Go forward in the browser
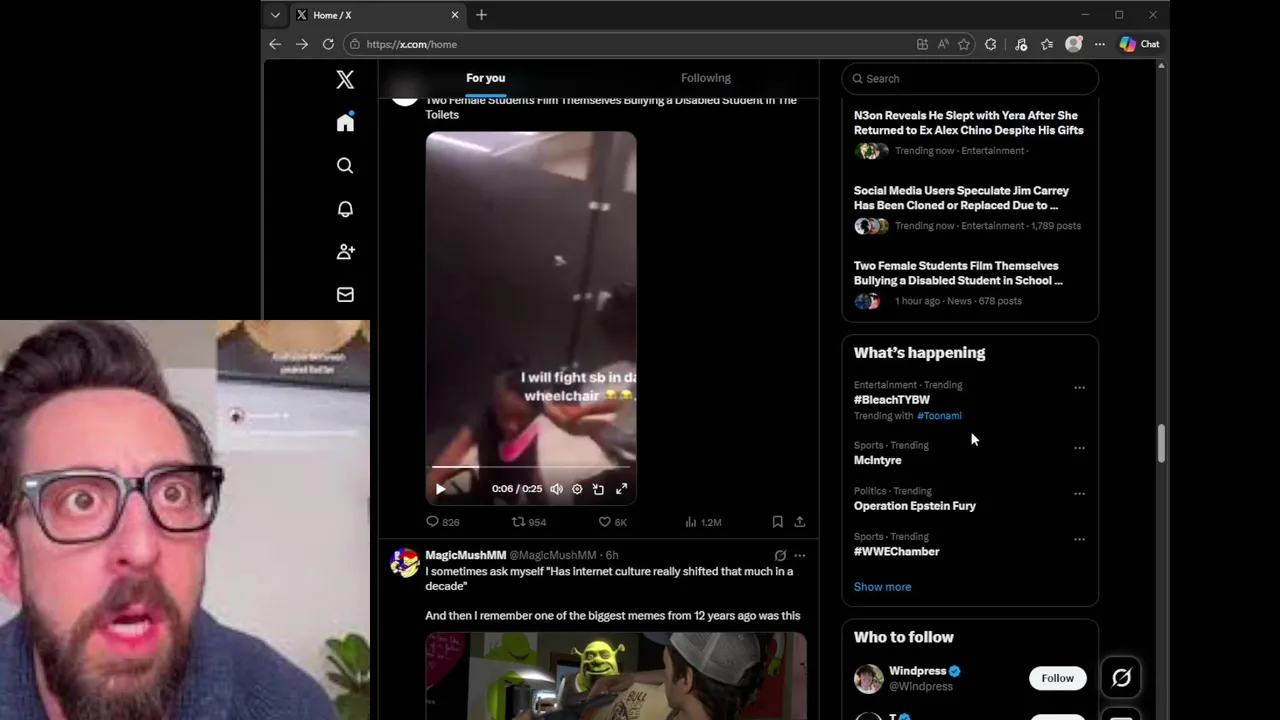This screenshot has height=720, width=1280. tap(301, 44)
